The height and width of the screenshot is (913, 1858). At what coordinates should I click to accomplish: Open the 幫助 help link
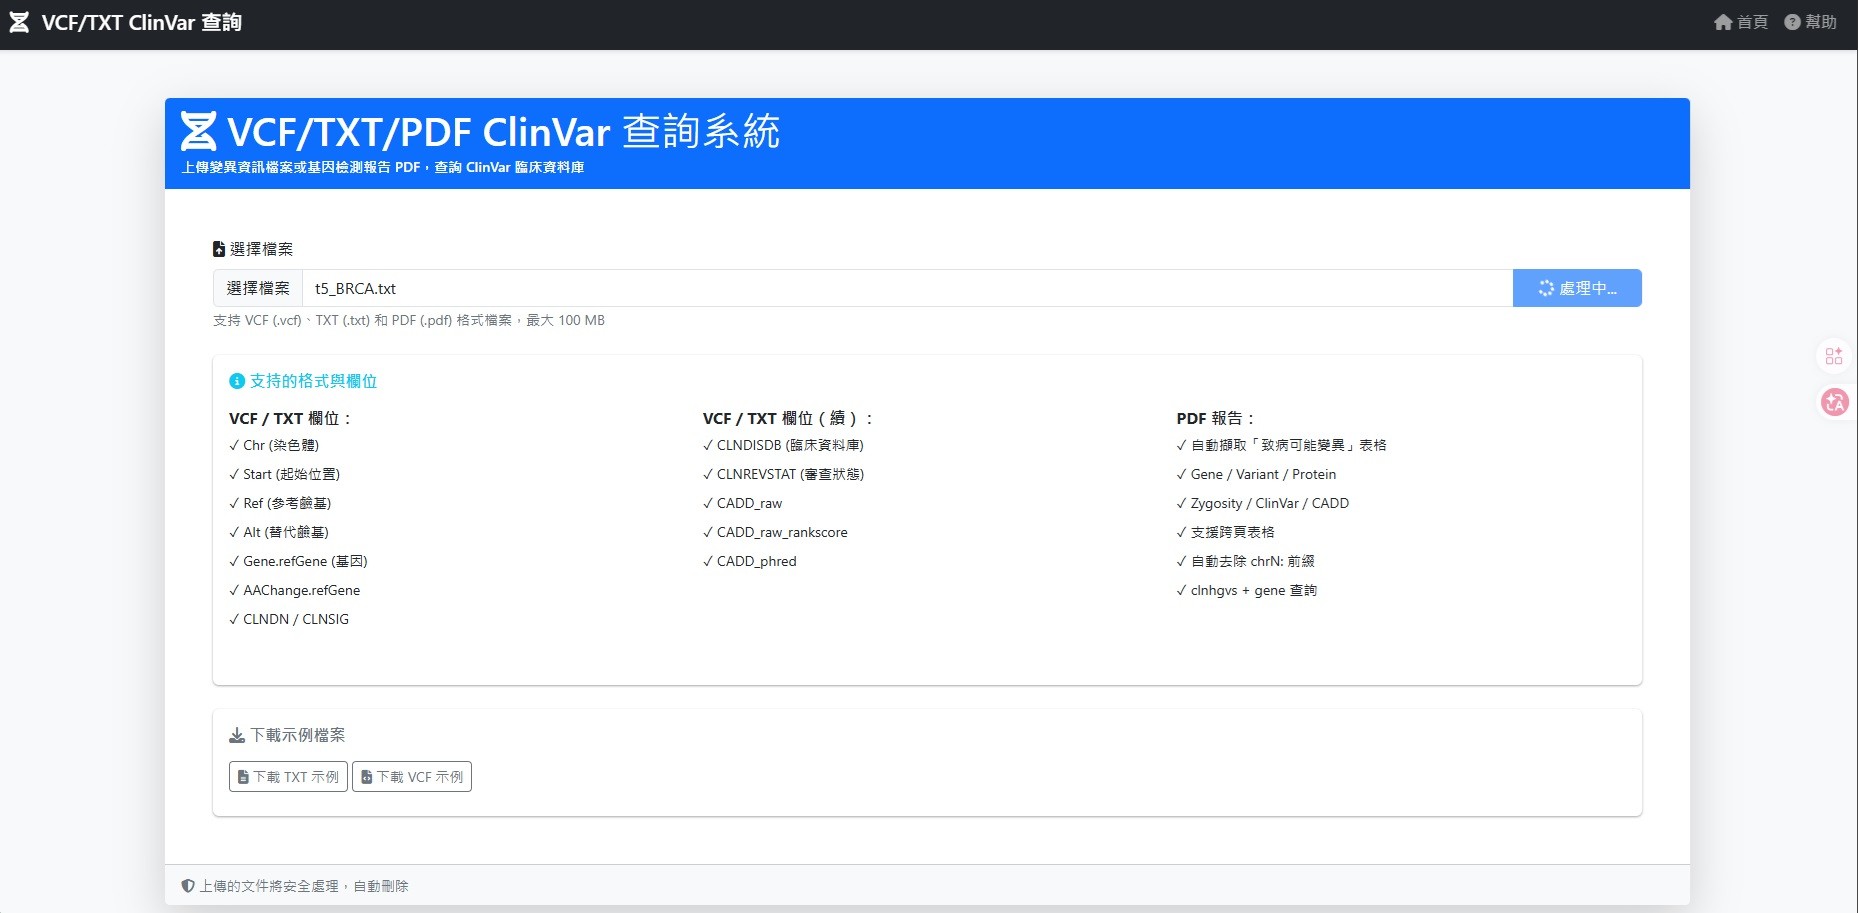(1811, 22)
